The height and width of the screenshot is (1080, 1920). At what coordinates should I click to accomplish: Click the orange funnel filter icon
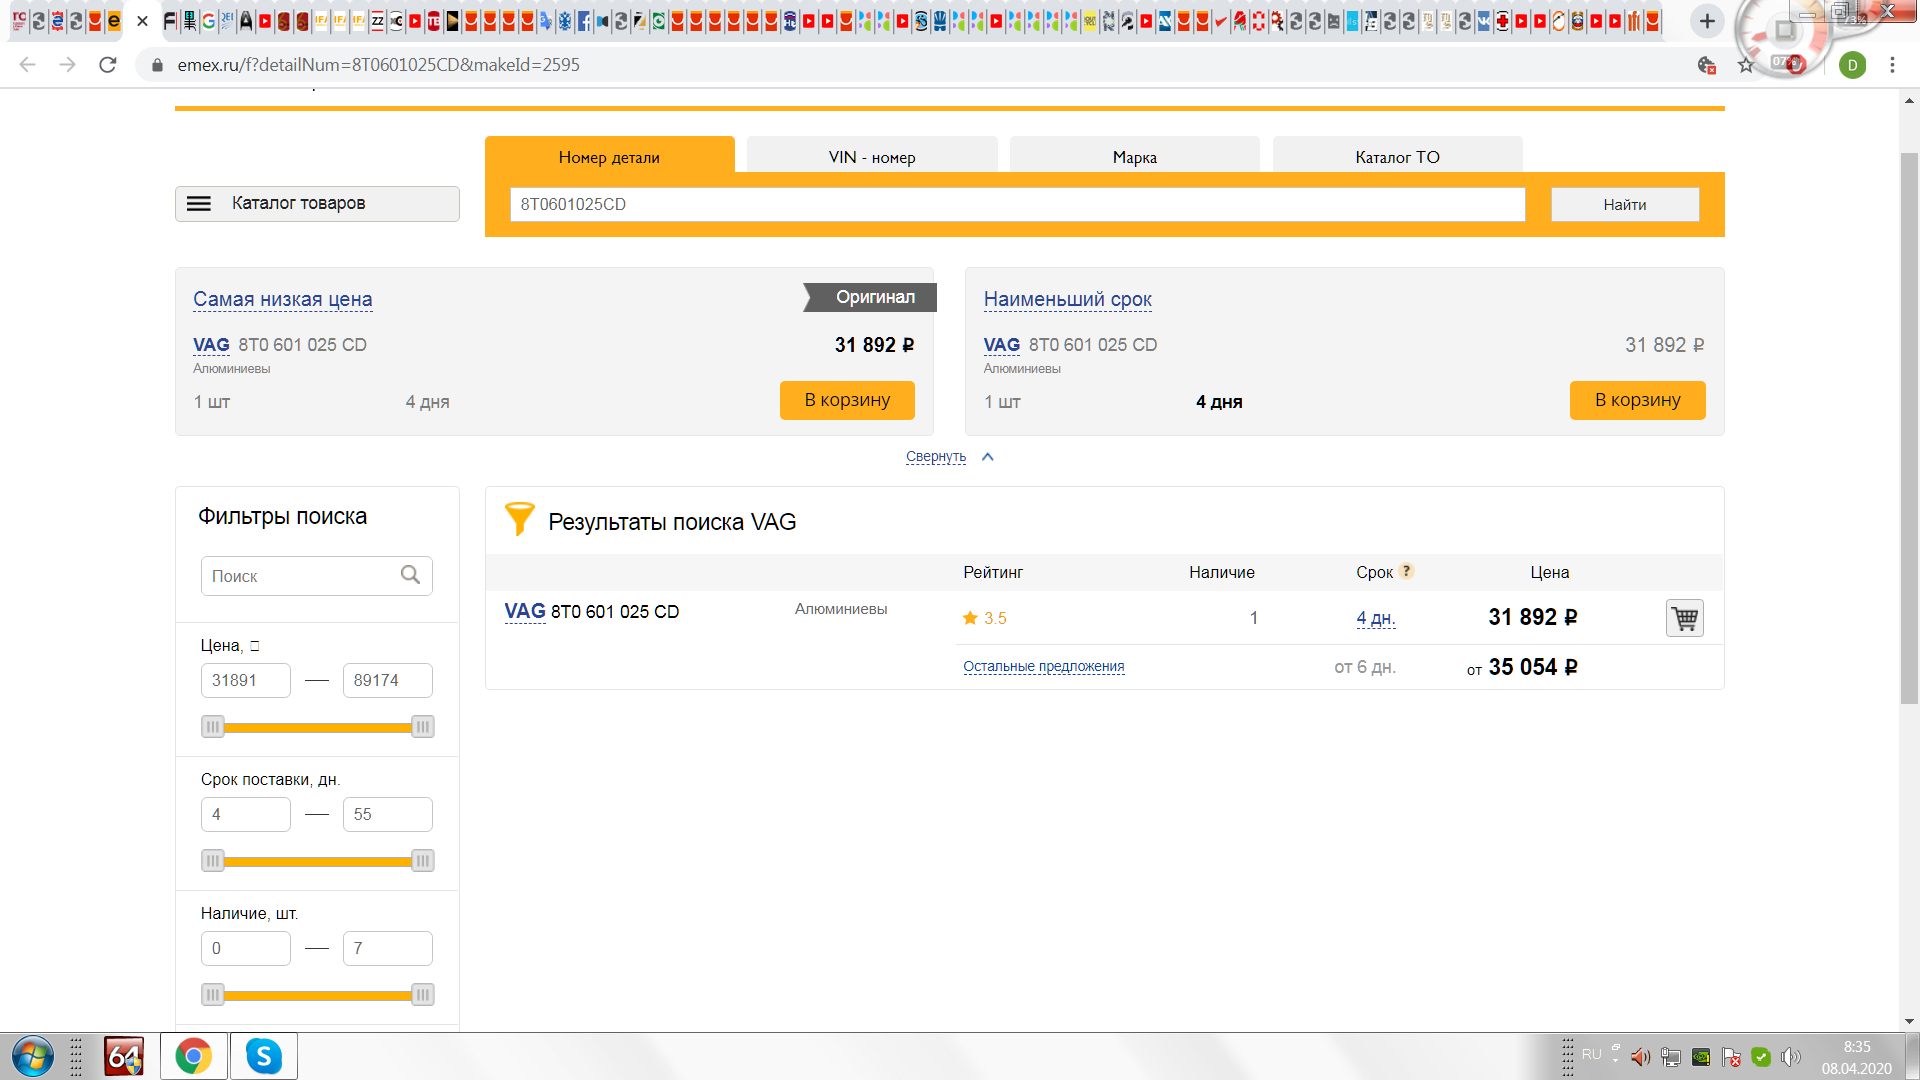coord(519,519)
